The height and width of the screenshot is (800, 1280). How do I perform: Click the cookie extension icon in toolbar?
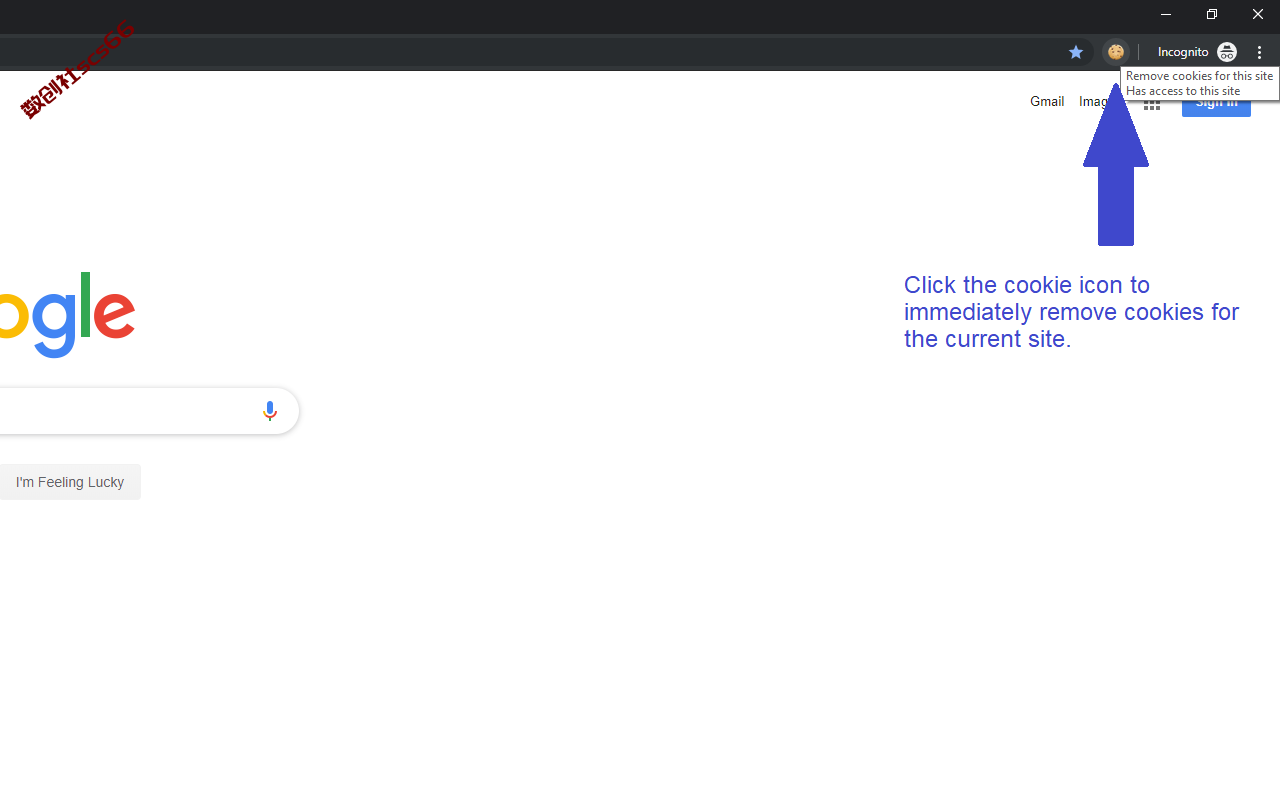click(x=1116, y=52)
